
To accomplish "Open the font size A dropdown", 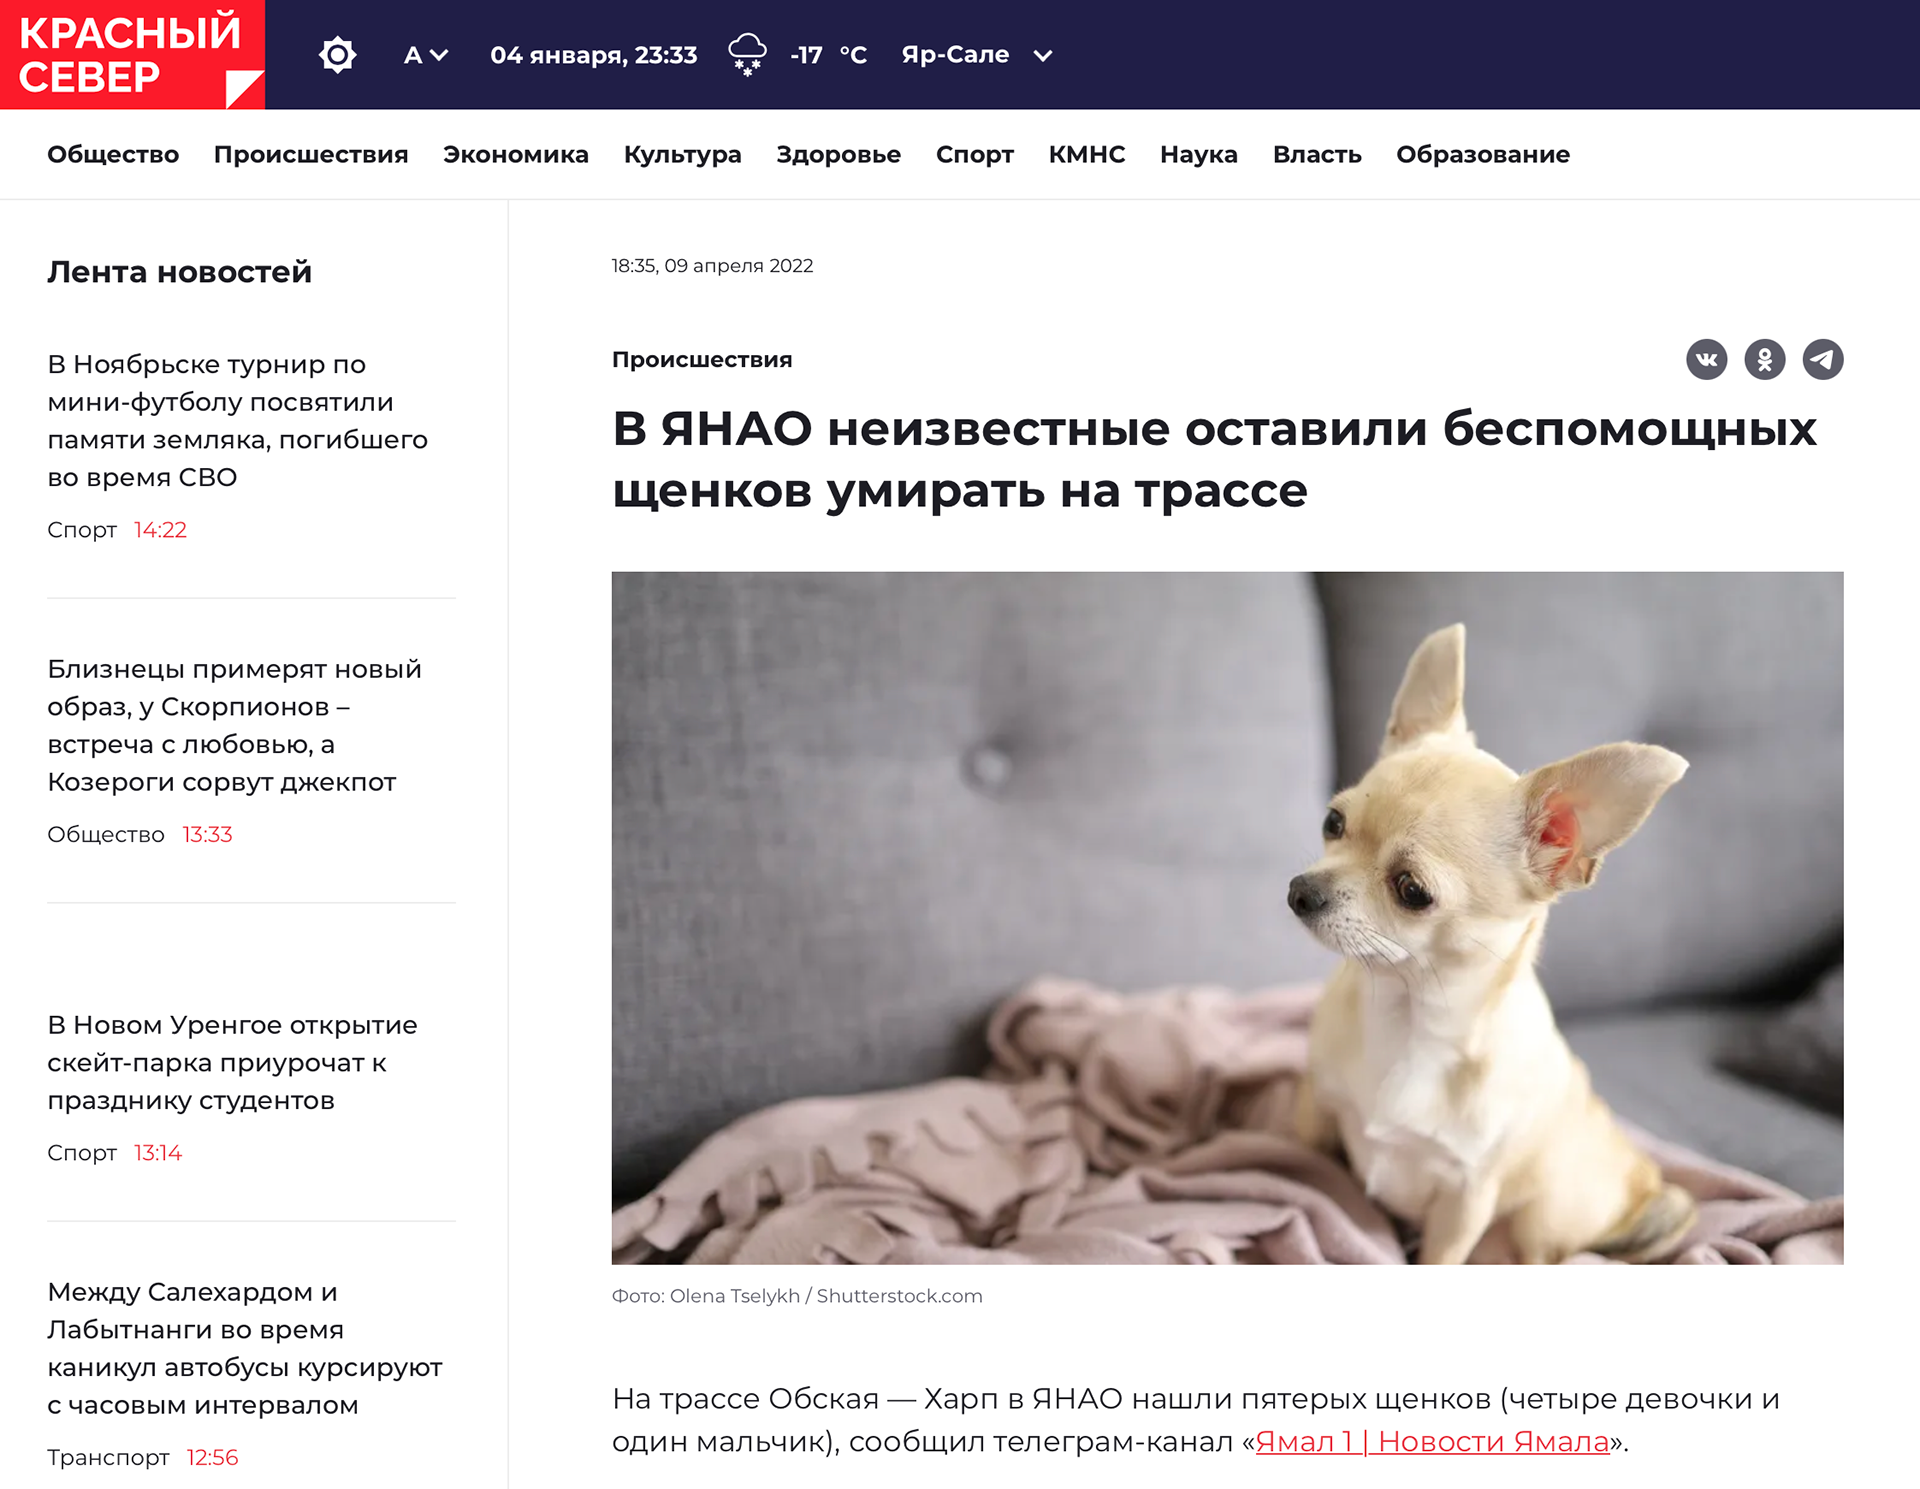I will click(425, 55).
